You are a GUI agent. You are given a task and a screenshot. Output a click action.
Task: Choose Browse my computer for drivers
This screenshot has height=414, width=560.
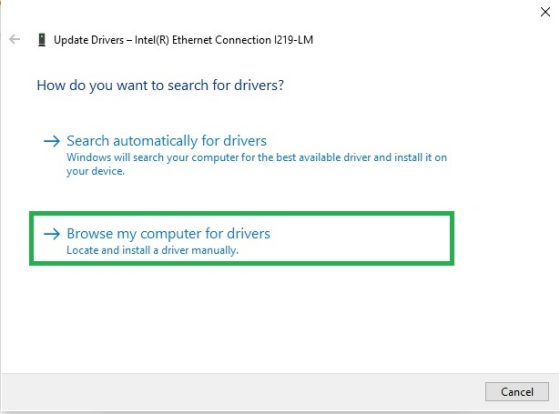click(x=168, y=234)
